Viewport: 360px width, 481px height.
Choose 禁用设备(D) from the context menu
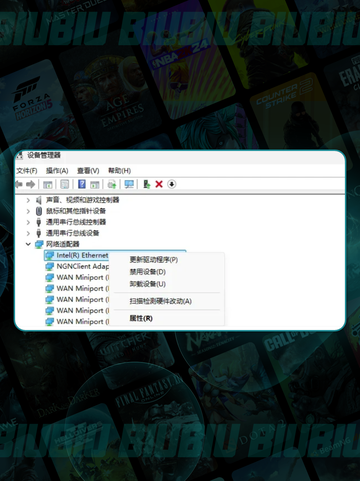coord(148,272)
